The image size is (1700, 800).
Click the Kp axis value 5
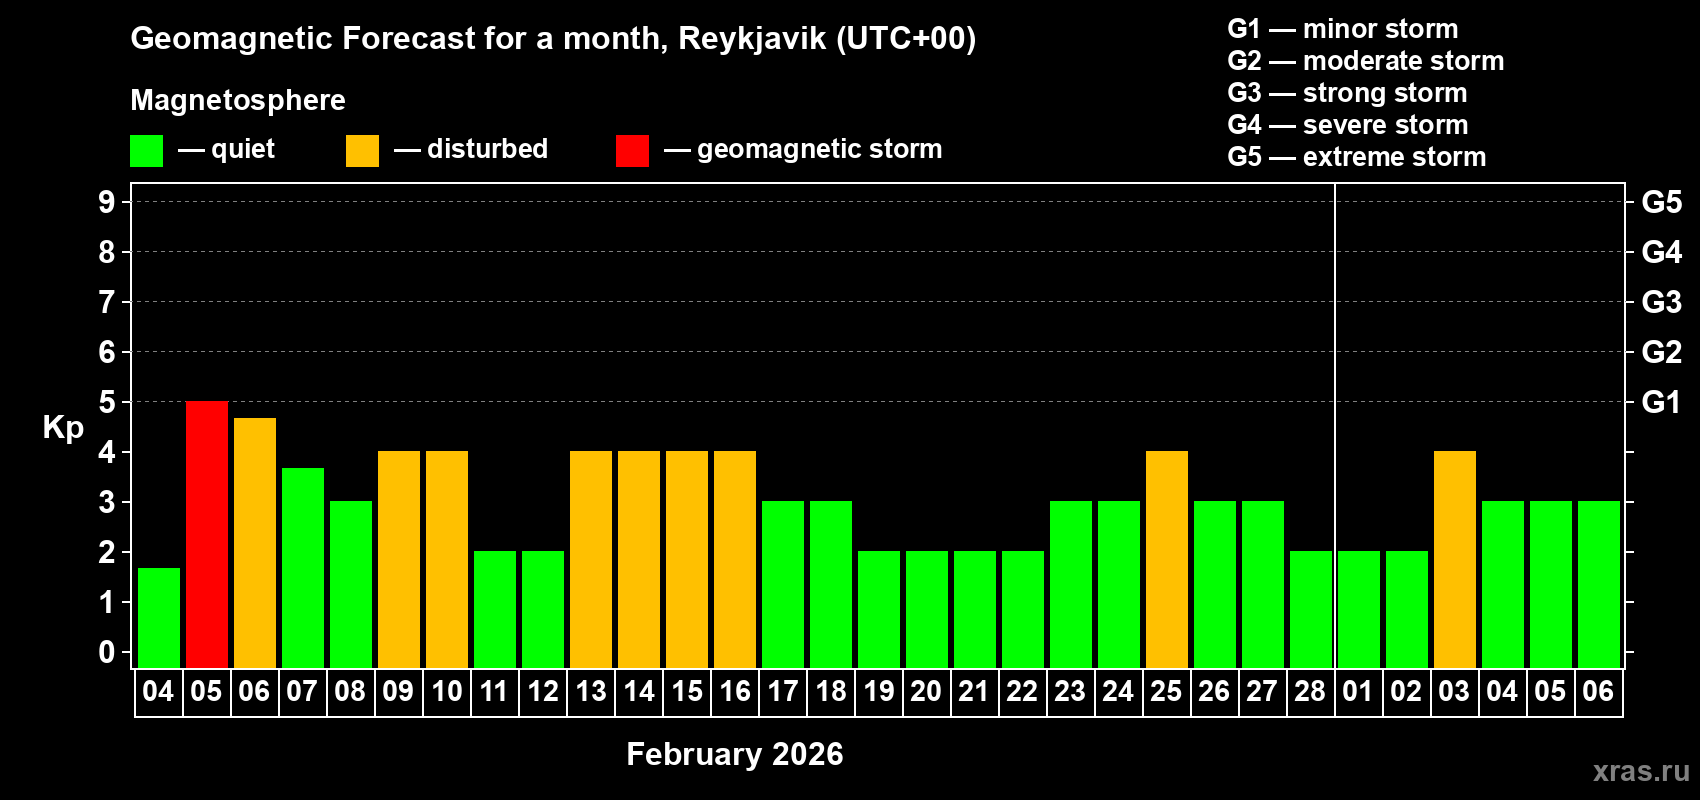pos(107,402)
